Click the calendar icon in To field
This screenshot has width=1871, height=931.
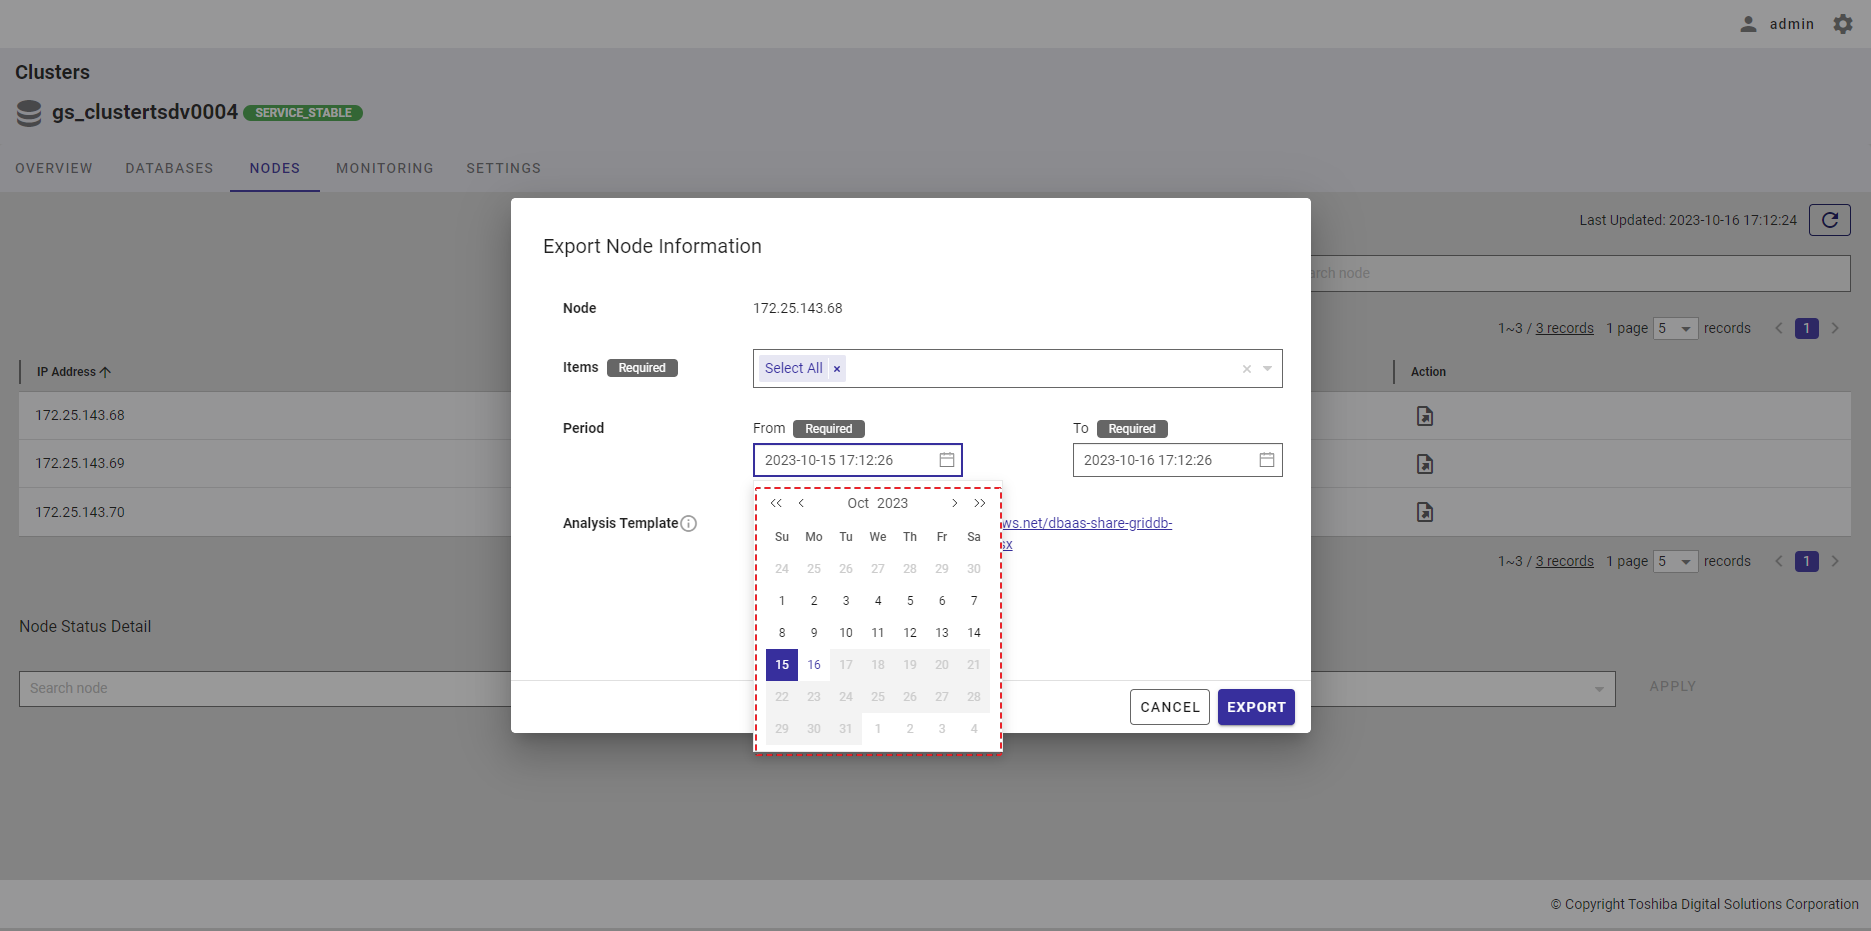[1266, 460]
